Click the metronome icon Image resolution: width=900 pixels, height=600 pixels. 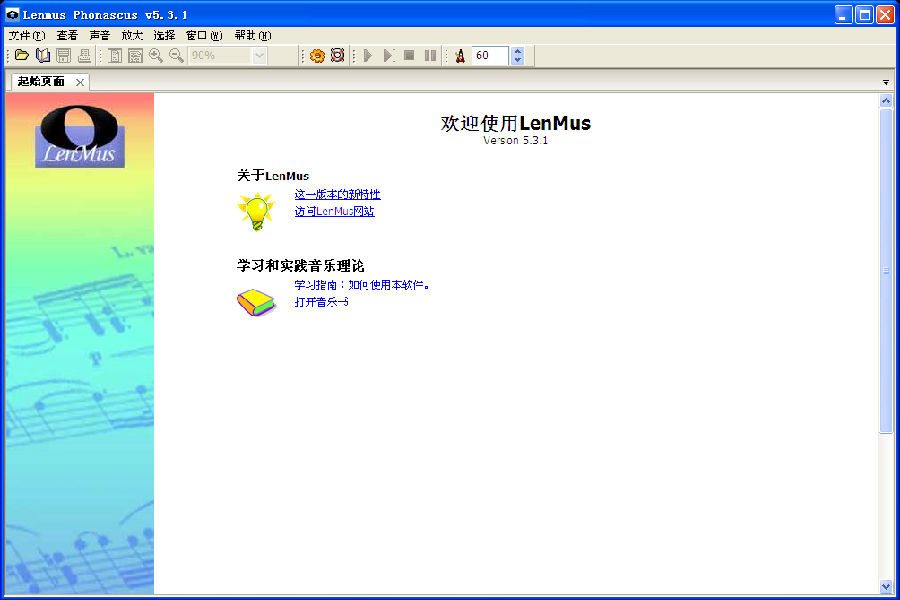[x=459, y=56]
